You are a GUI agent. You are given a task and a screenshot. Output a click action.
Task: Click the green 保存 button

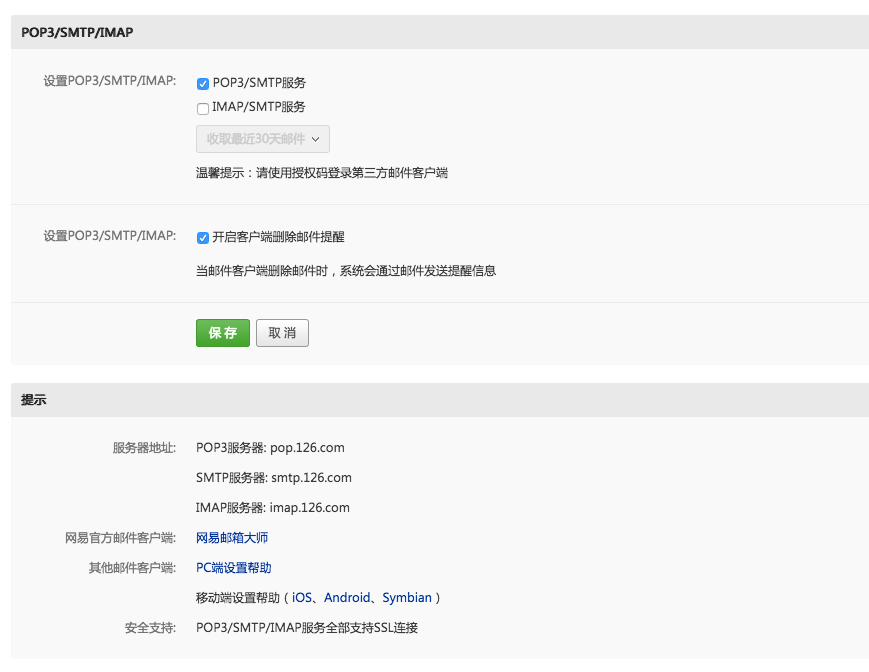coord(223,333)
